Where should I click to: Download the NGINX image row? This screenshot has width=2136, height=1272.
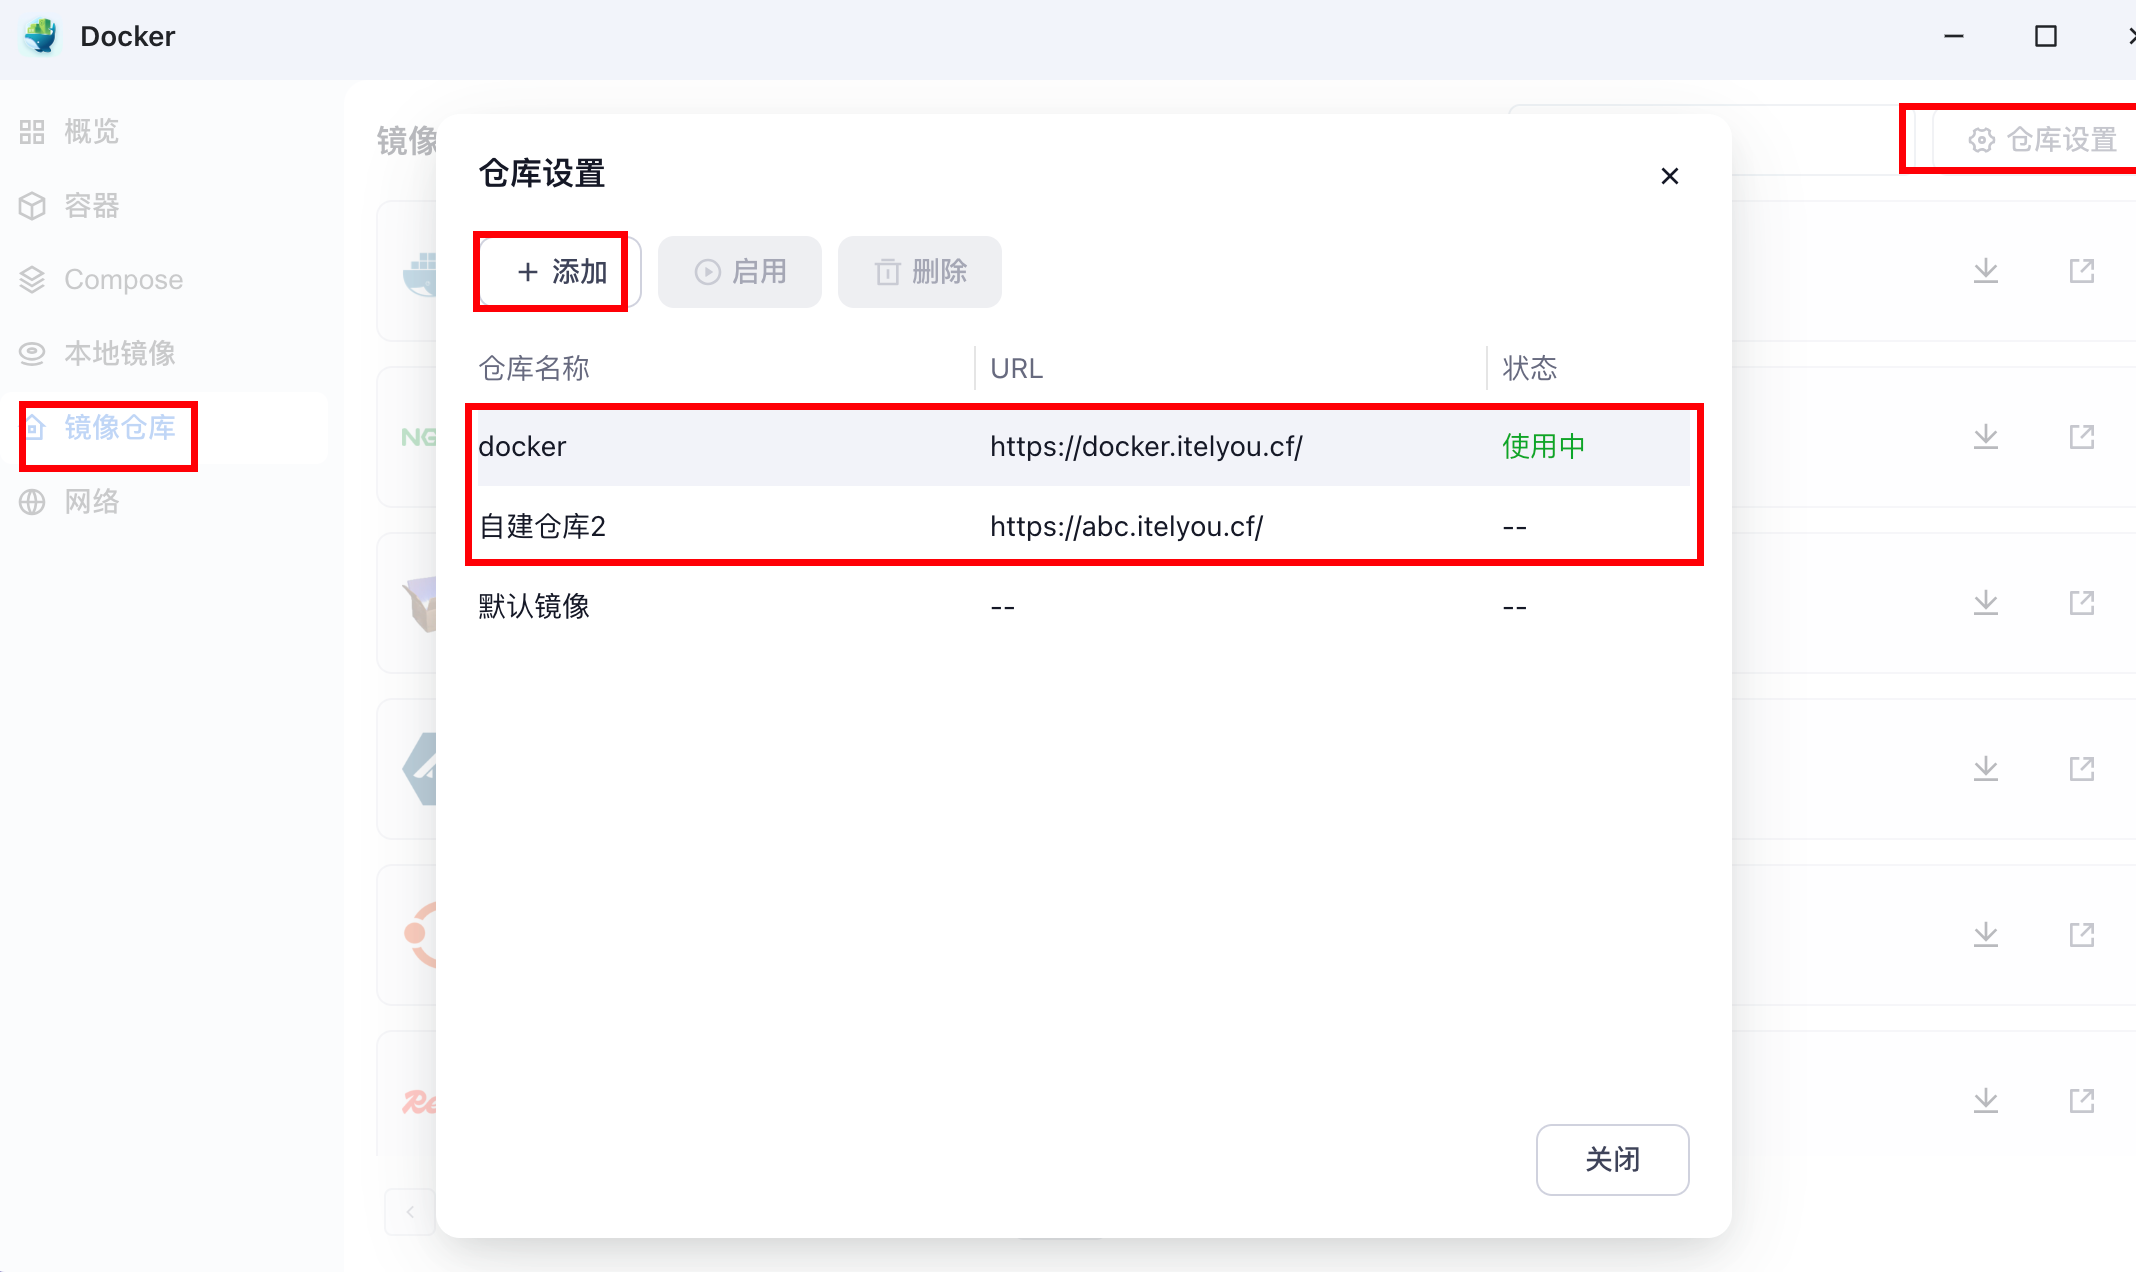coord(1986,437)
